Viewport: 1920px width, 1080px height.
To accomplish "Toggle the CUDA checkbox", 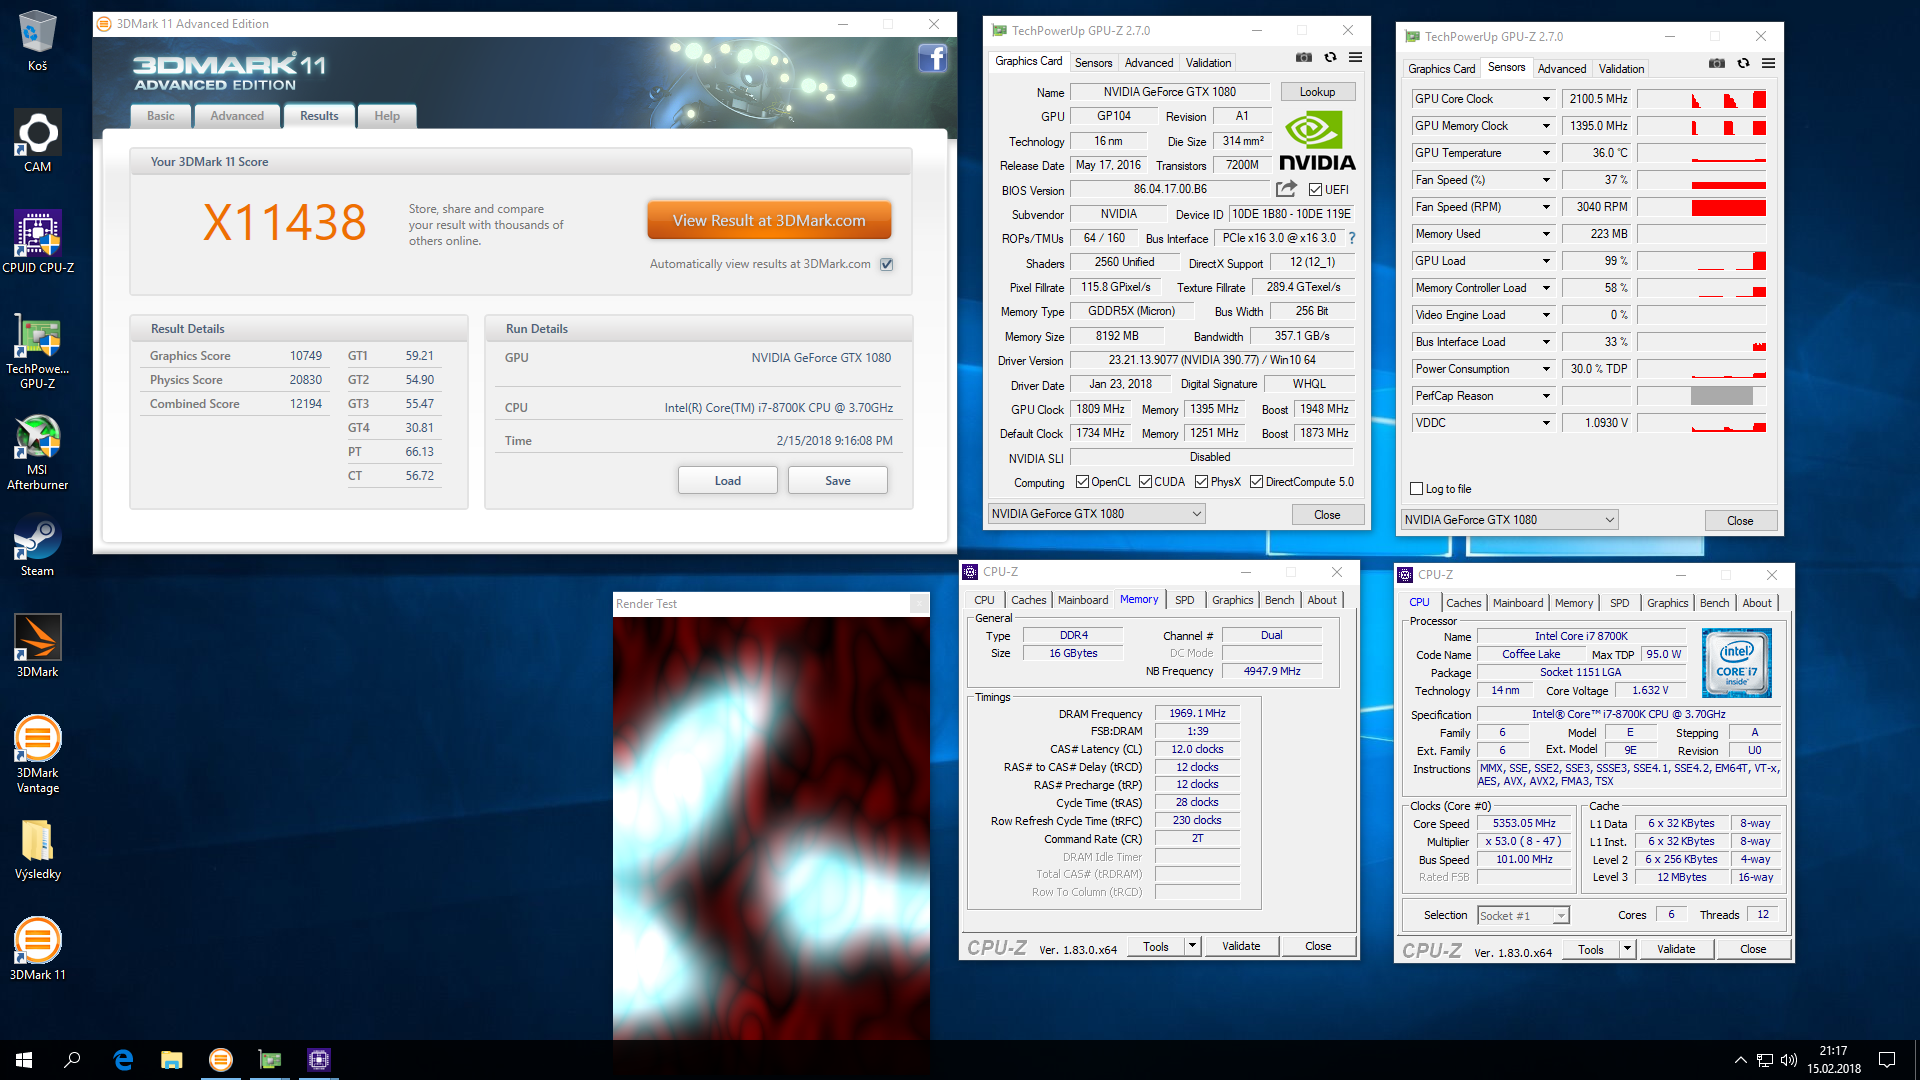I will pyautogui.click(x=1145, y=482).
